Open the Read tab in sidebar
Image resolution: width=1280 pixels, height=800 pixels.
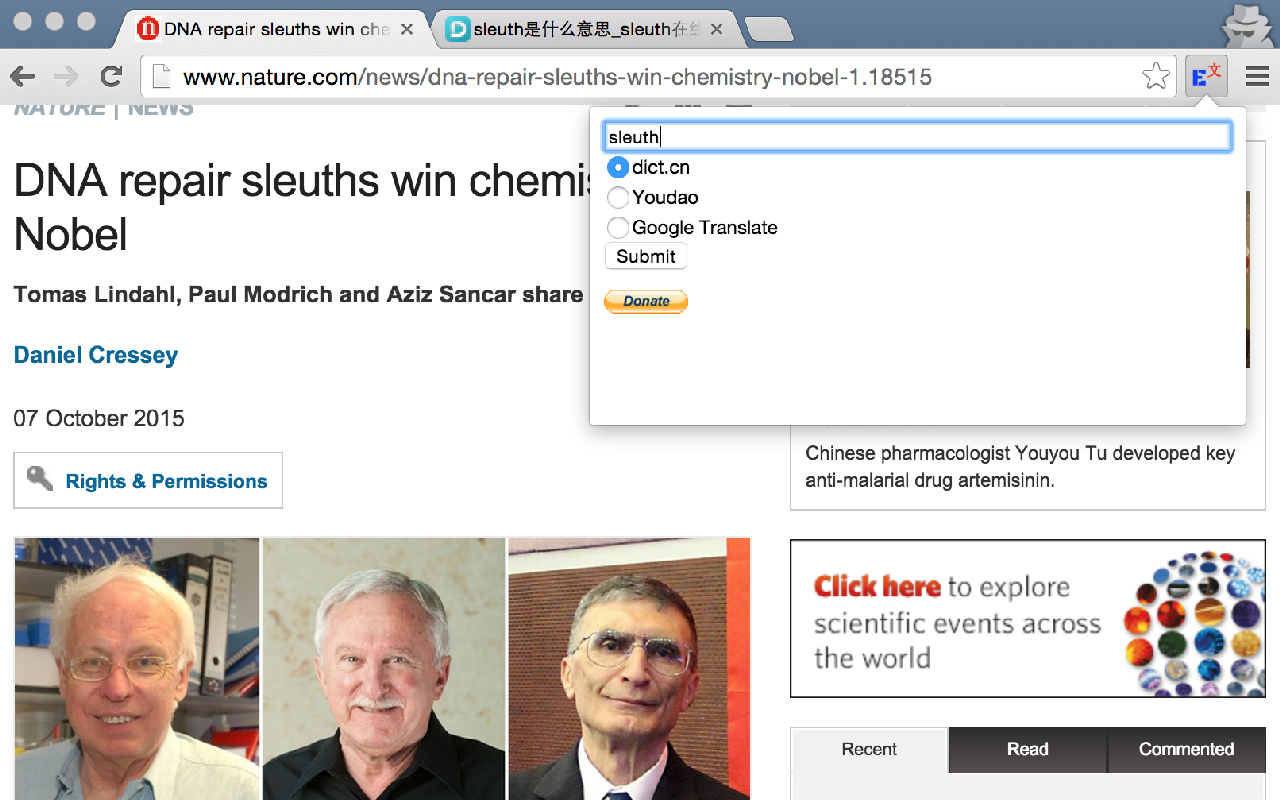(x=1028, y=749)
